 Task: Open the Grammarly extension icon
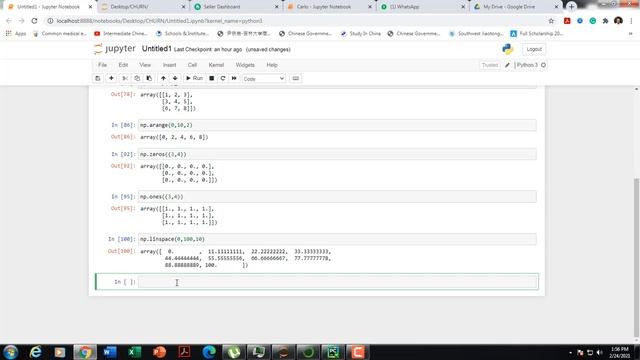tap(593, 21)
